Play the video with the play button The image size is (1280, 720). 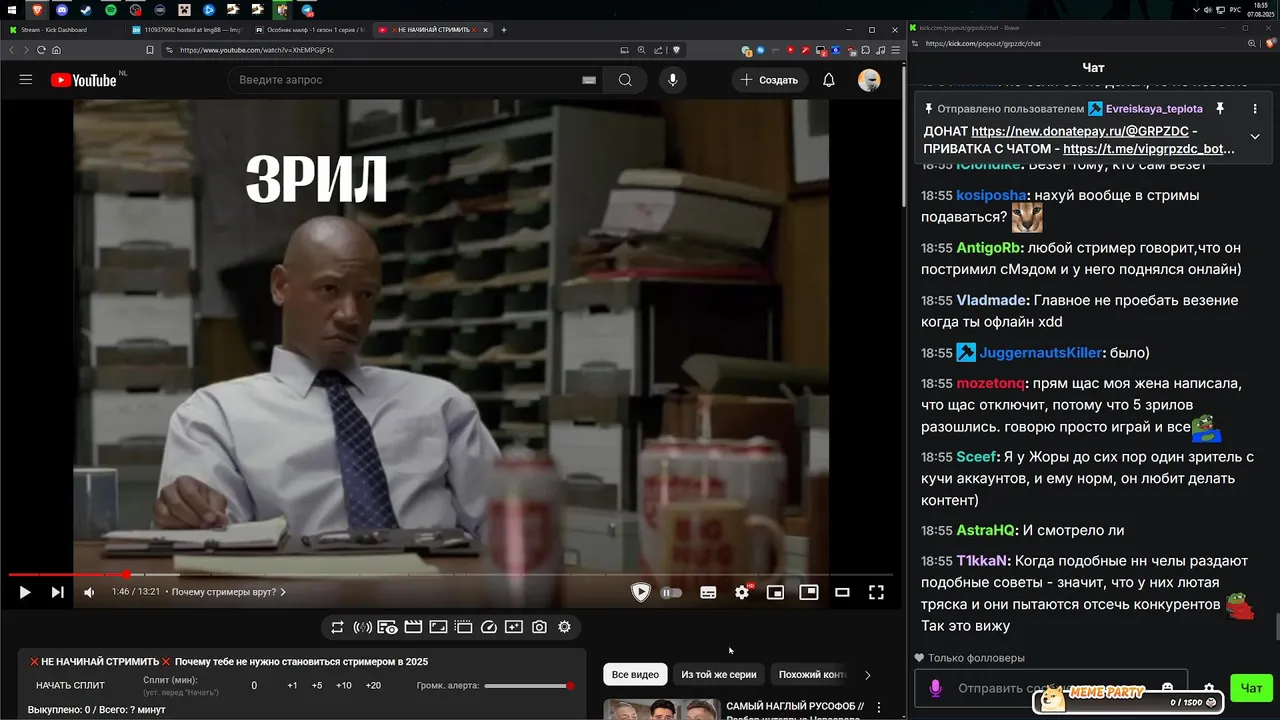(x=25, y=592)
